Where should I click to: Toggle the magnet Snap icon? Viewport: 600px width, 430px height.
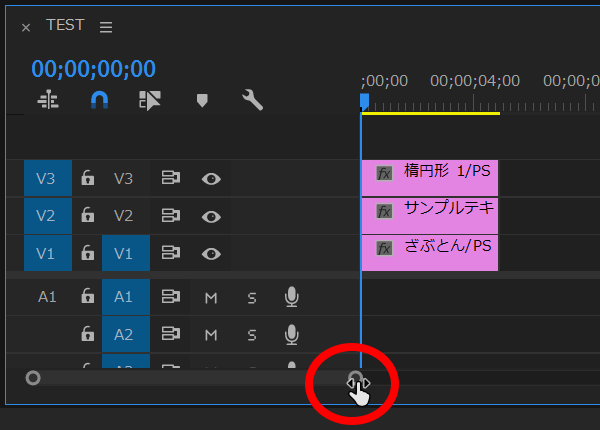click(99, 100)
